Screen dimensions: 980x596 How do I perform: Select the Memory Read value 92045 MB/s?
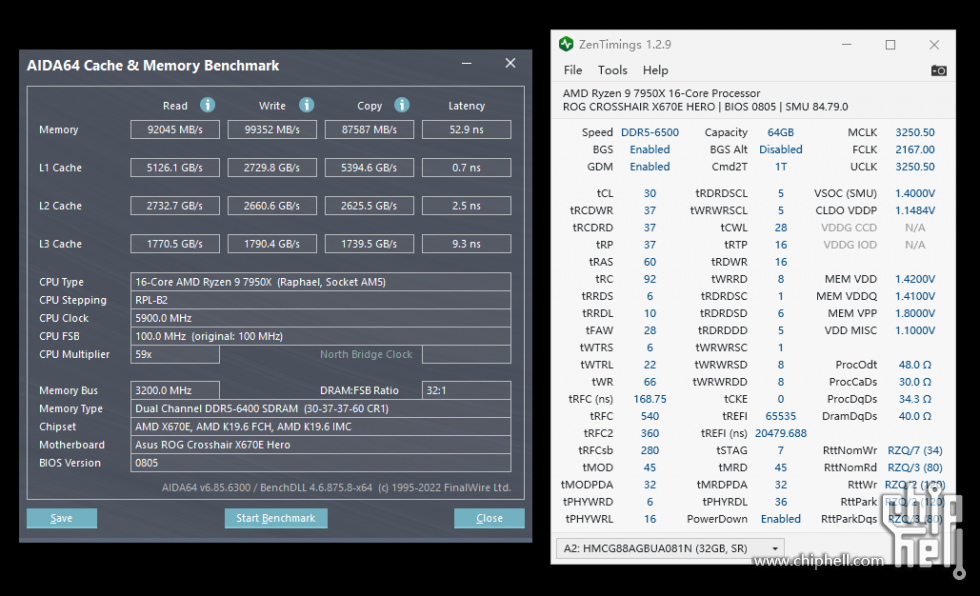[x=175, y=129]
